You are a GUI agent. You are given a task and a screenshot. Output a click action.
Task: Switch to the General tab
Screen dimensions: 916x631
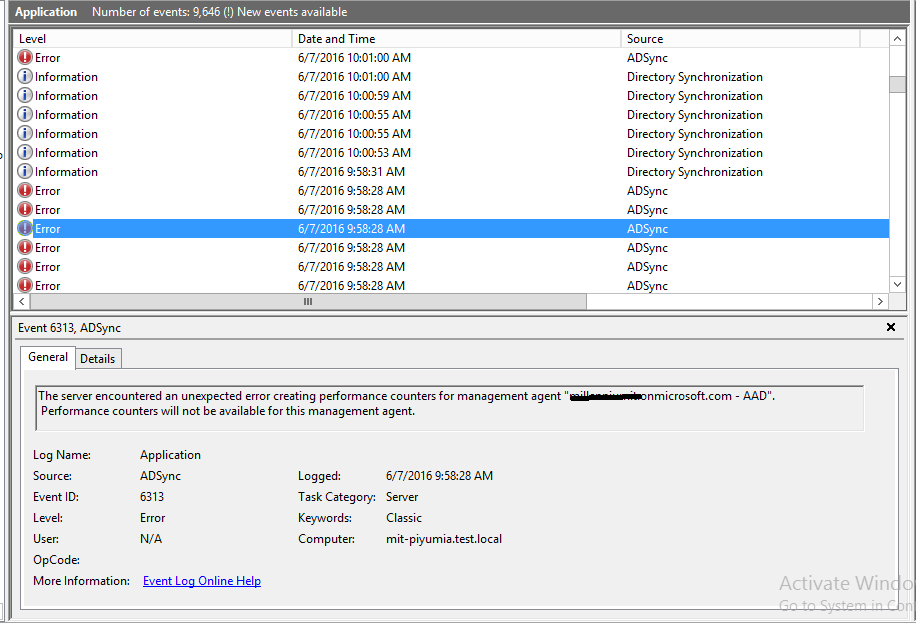(x=48, y=357)
